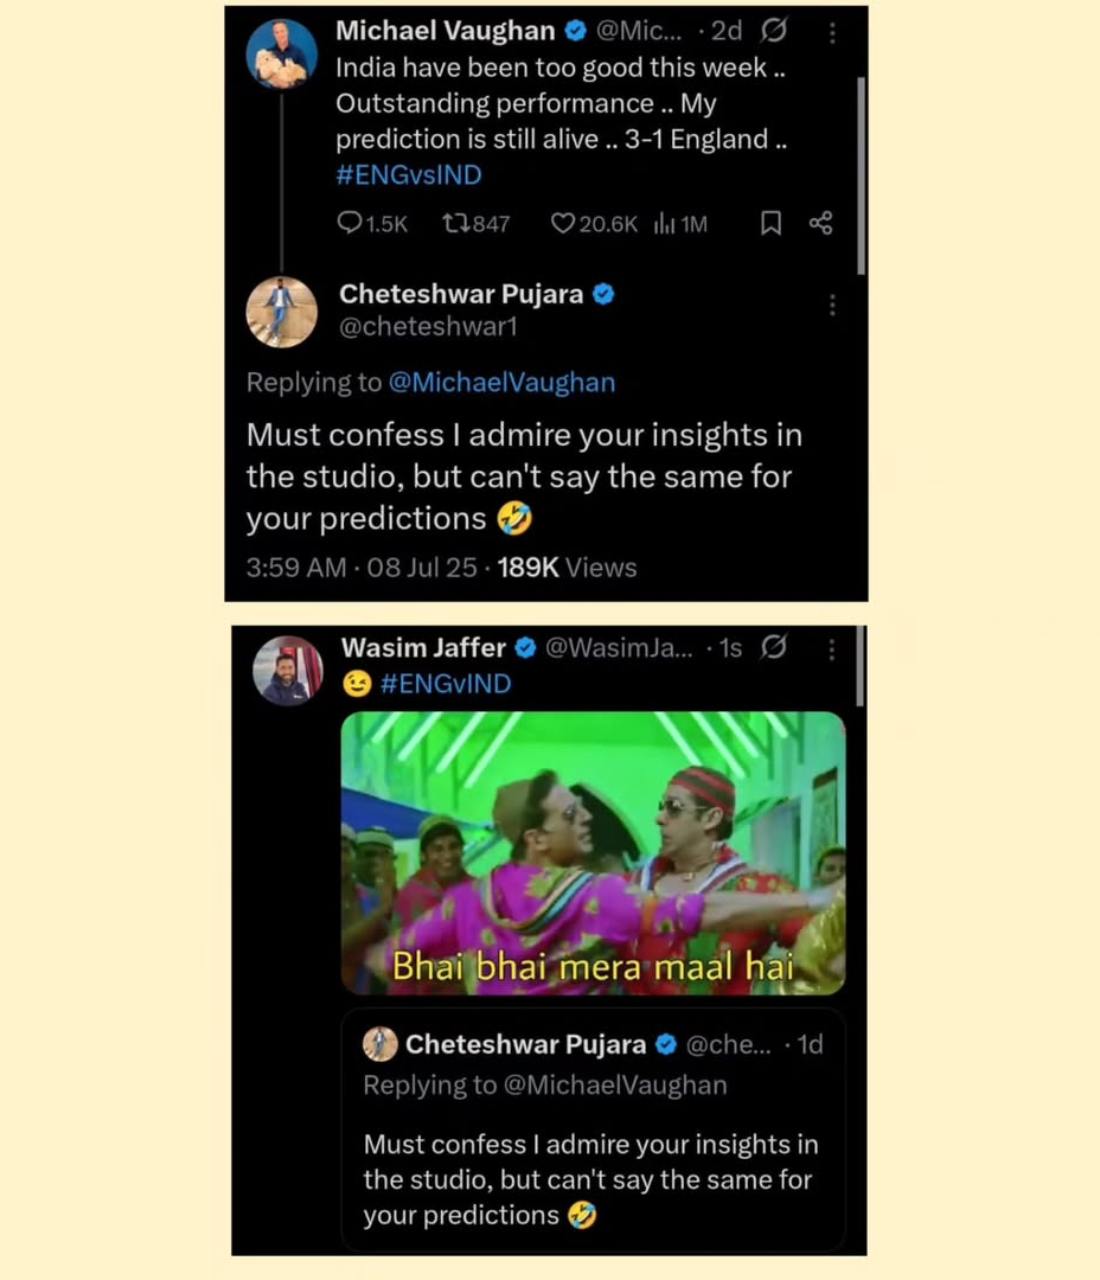This screenshot has width=1100, height=1280.
Task: Bookmark Michael Vaughan's tweet
Action: click(x=771, y=223)
